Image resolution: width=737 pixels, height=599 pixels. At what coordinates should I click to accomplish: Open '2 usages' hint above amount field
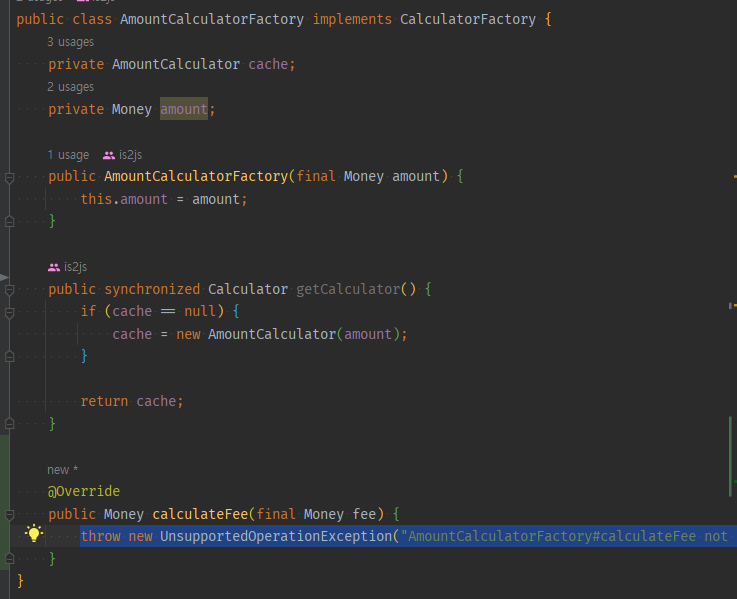click(71, 87)
